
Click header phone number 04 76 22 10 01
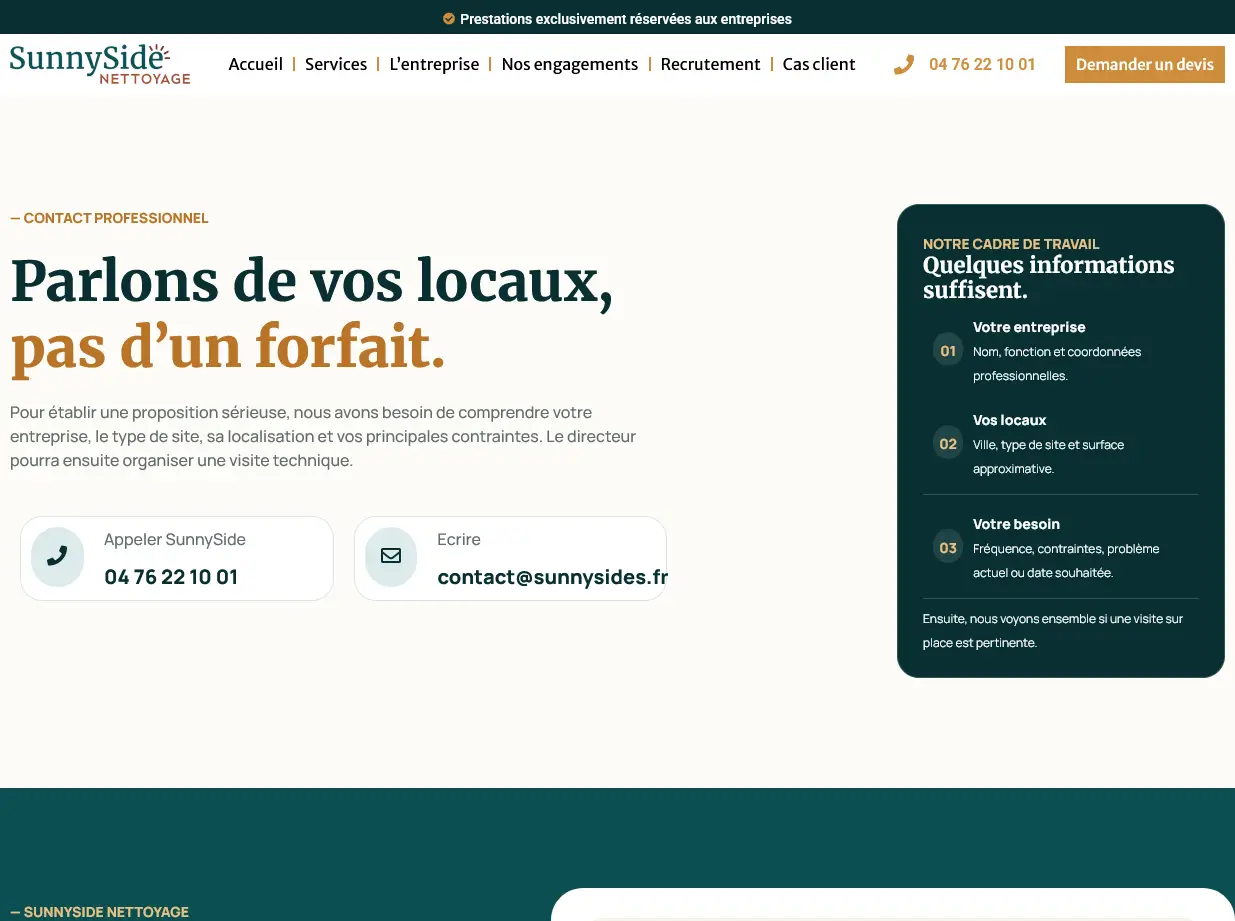(x=982, y=64)
